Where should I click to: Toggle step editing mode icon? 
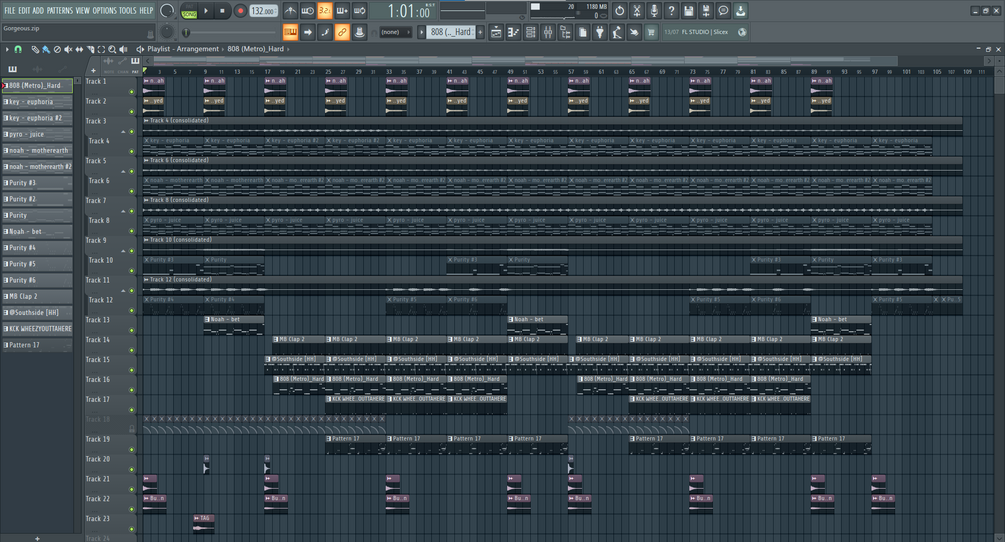click(325, 32)
